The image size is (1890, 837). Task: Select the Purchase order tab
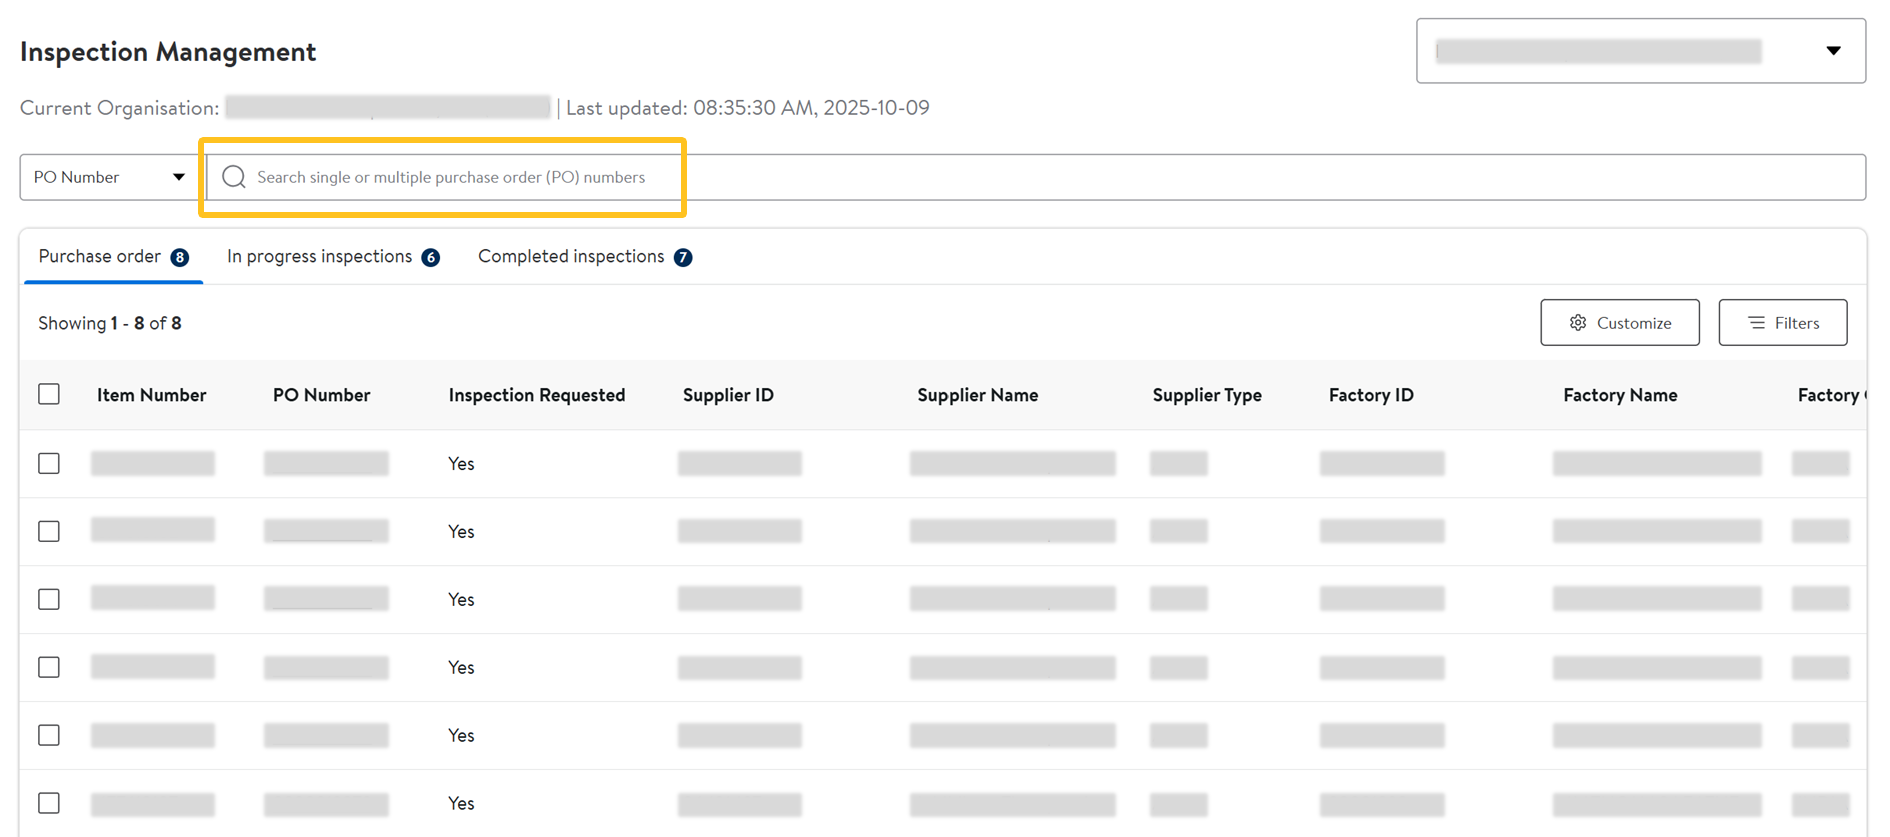(99, 257)
